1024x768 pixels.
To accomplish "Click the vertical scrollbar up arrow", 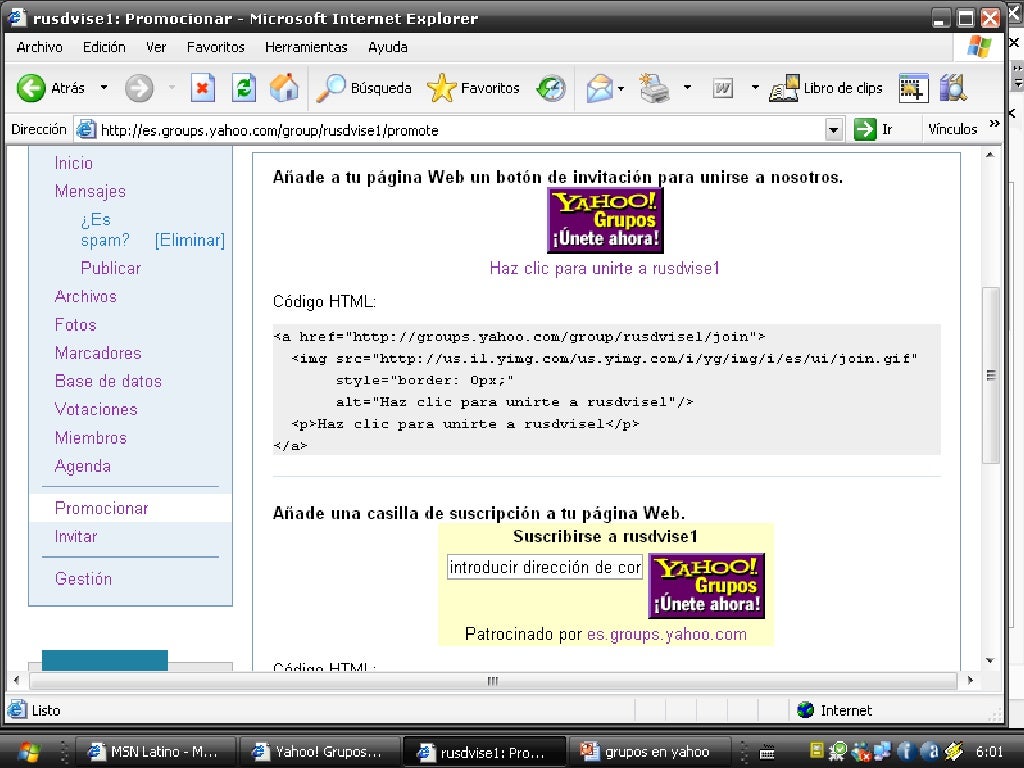I will pos(991,155).
